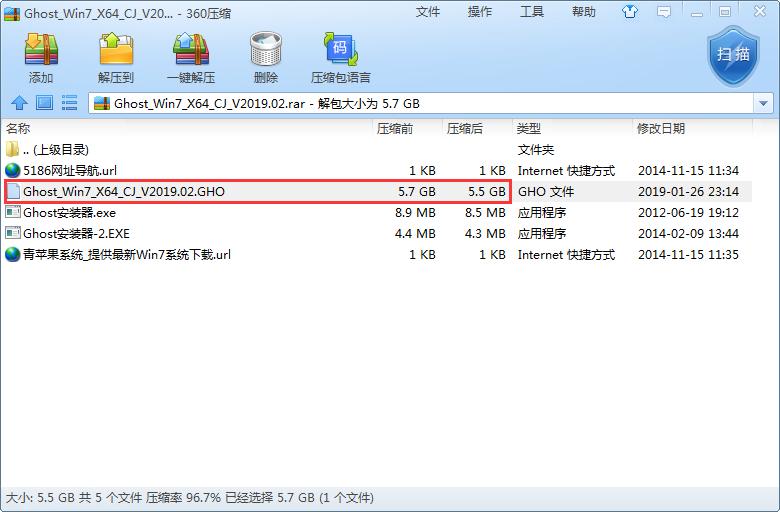
Task: Click the globe icon of 5186网址导航.url
Action: click(12, 170)
